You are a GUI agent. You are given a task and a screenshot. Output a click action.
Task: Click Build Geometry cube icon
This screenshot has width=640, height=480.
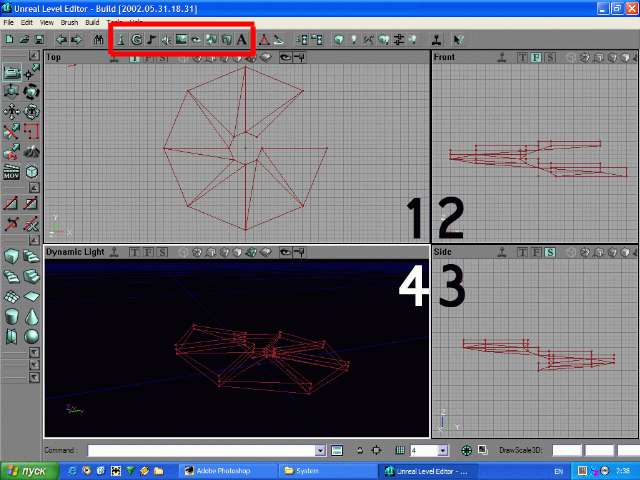pyautogui.click(x=339, y=40)
